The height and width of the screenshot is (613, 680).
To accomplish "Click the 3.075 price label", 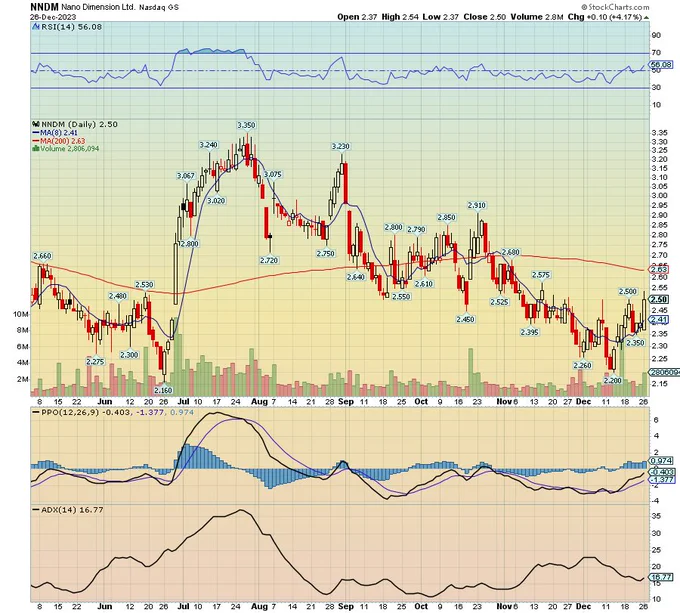I will coord(273,174).
